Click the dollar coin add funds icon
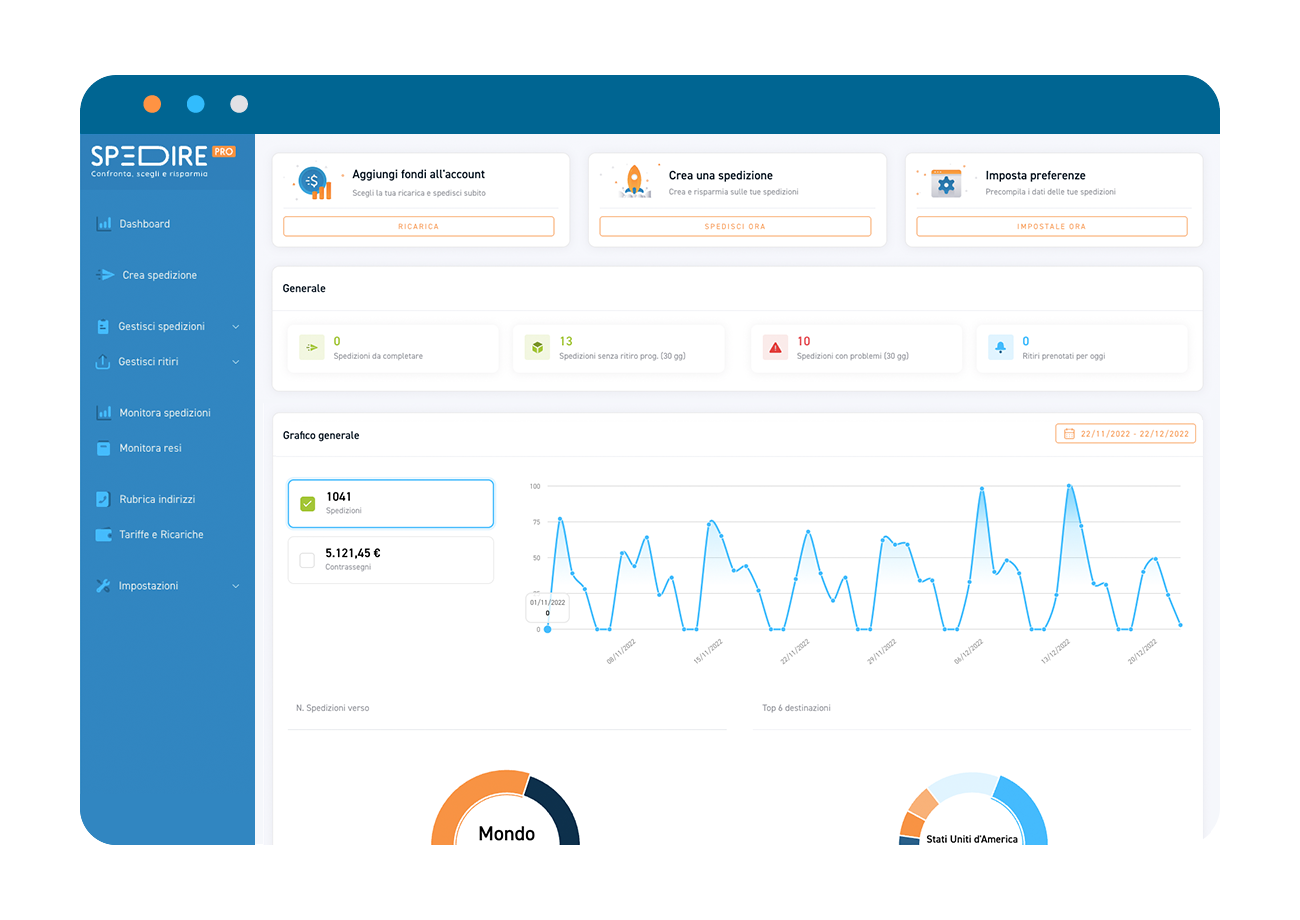The height and width of the screenshot is (920, 1300). 314,183
